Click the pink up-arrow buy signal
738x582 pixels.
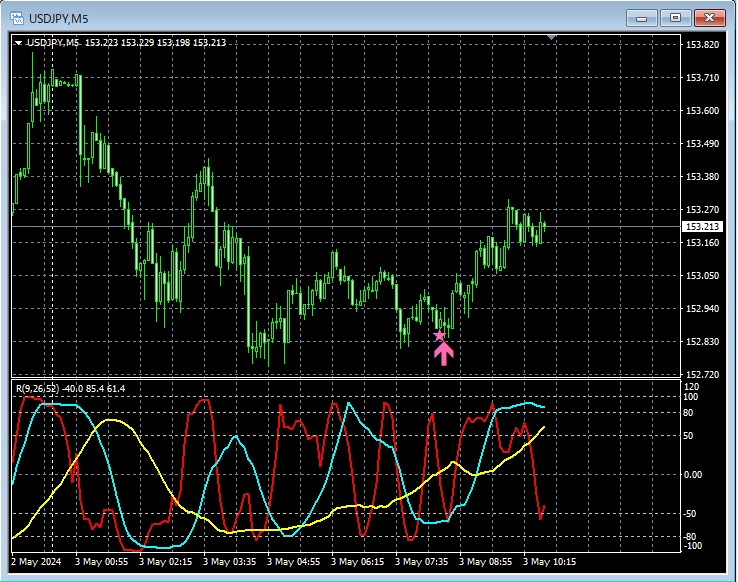coord(444,354)
